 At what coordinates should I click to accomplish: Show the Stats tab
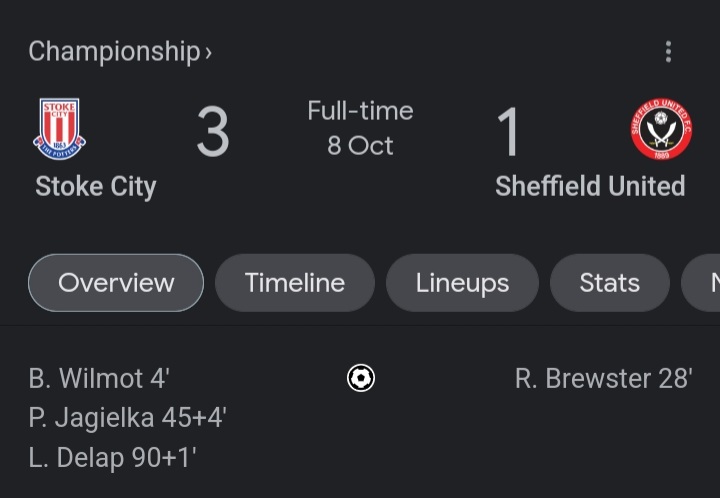click(x=609, y=283)
